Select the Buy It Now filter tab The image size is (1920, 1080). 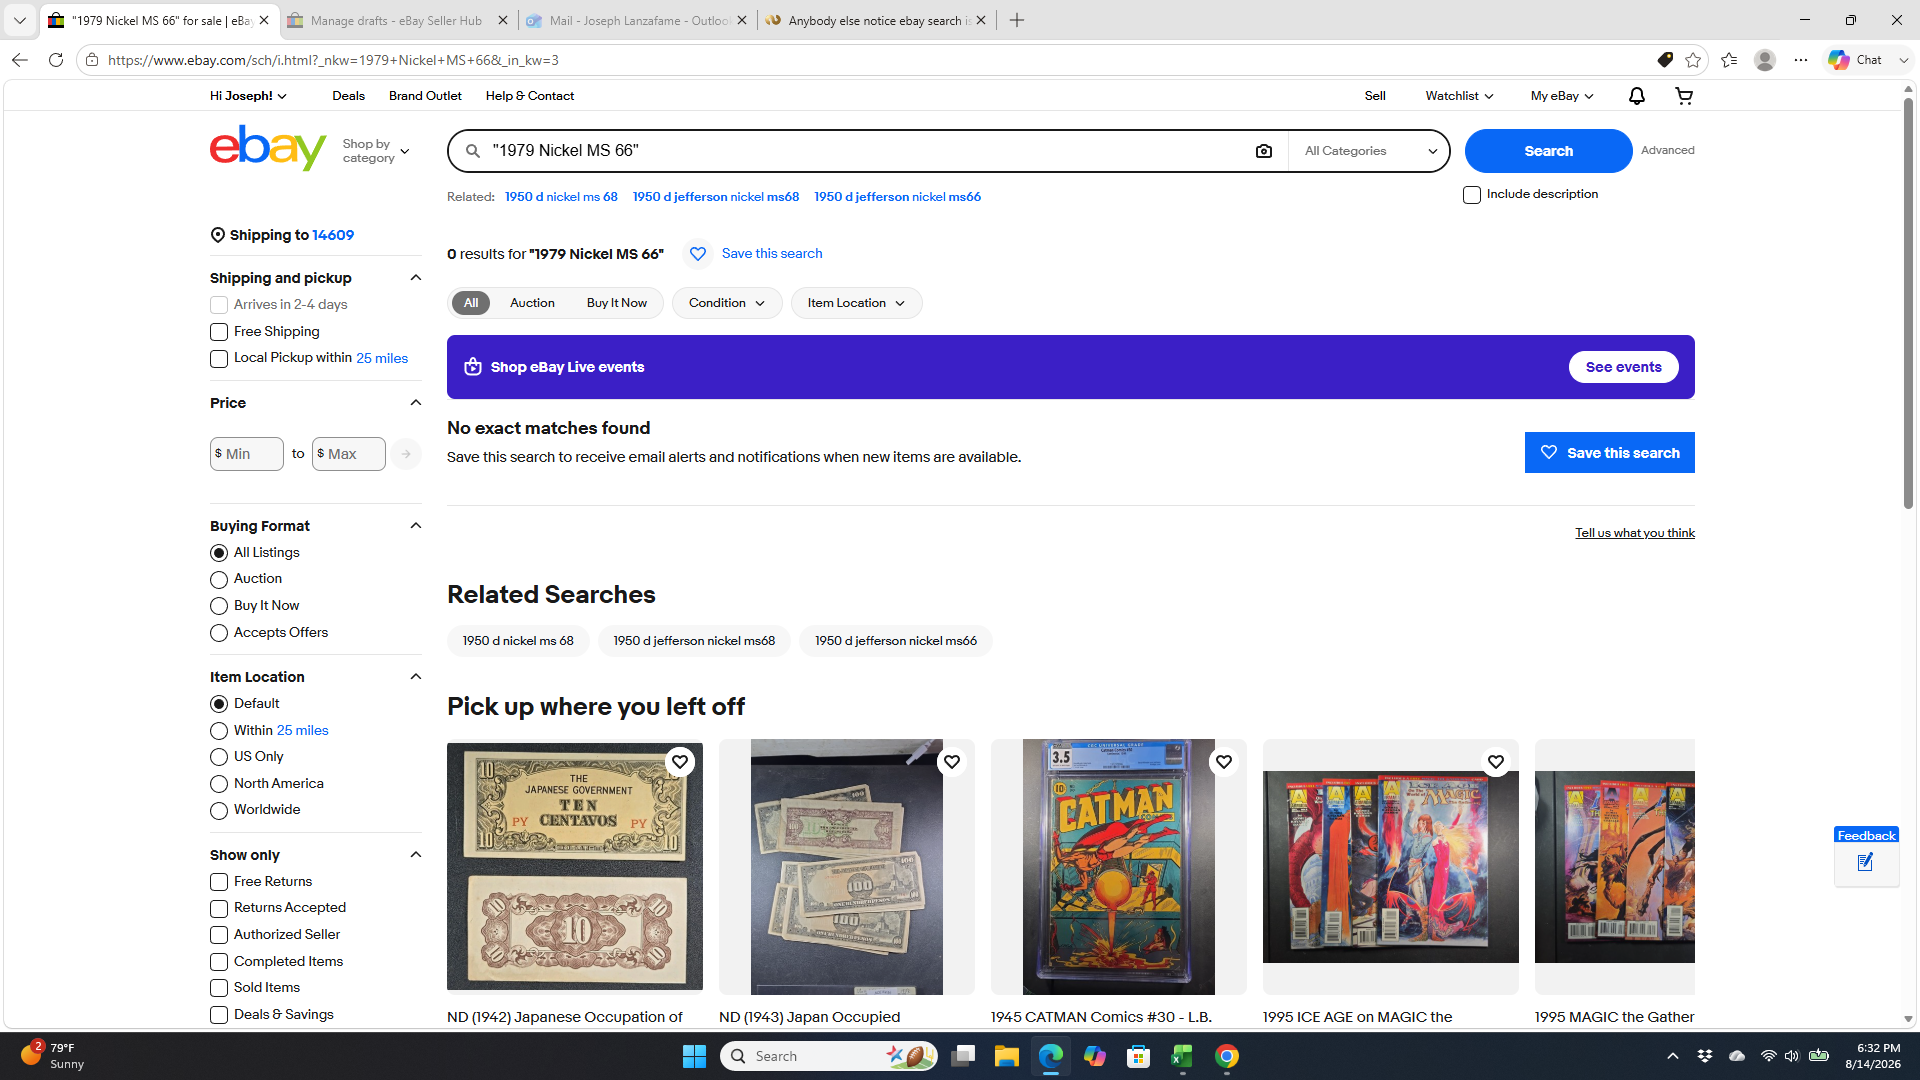point(616,303)
